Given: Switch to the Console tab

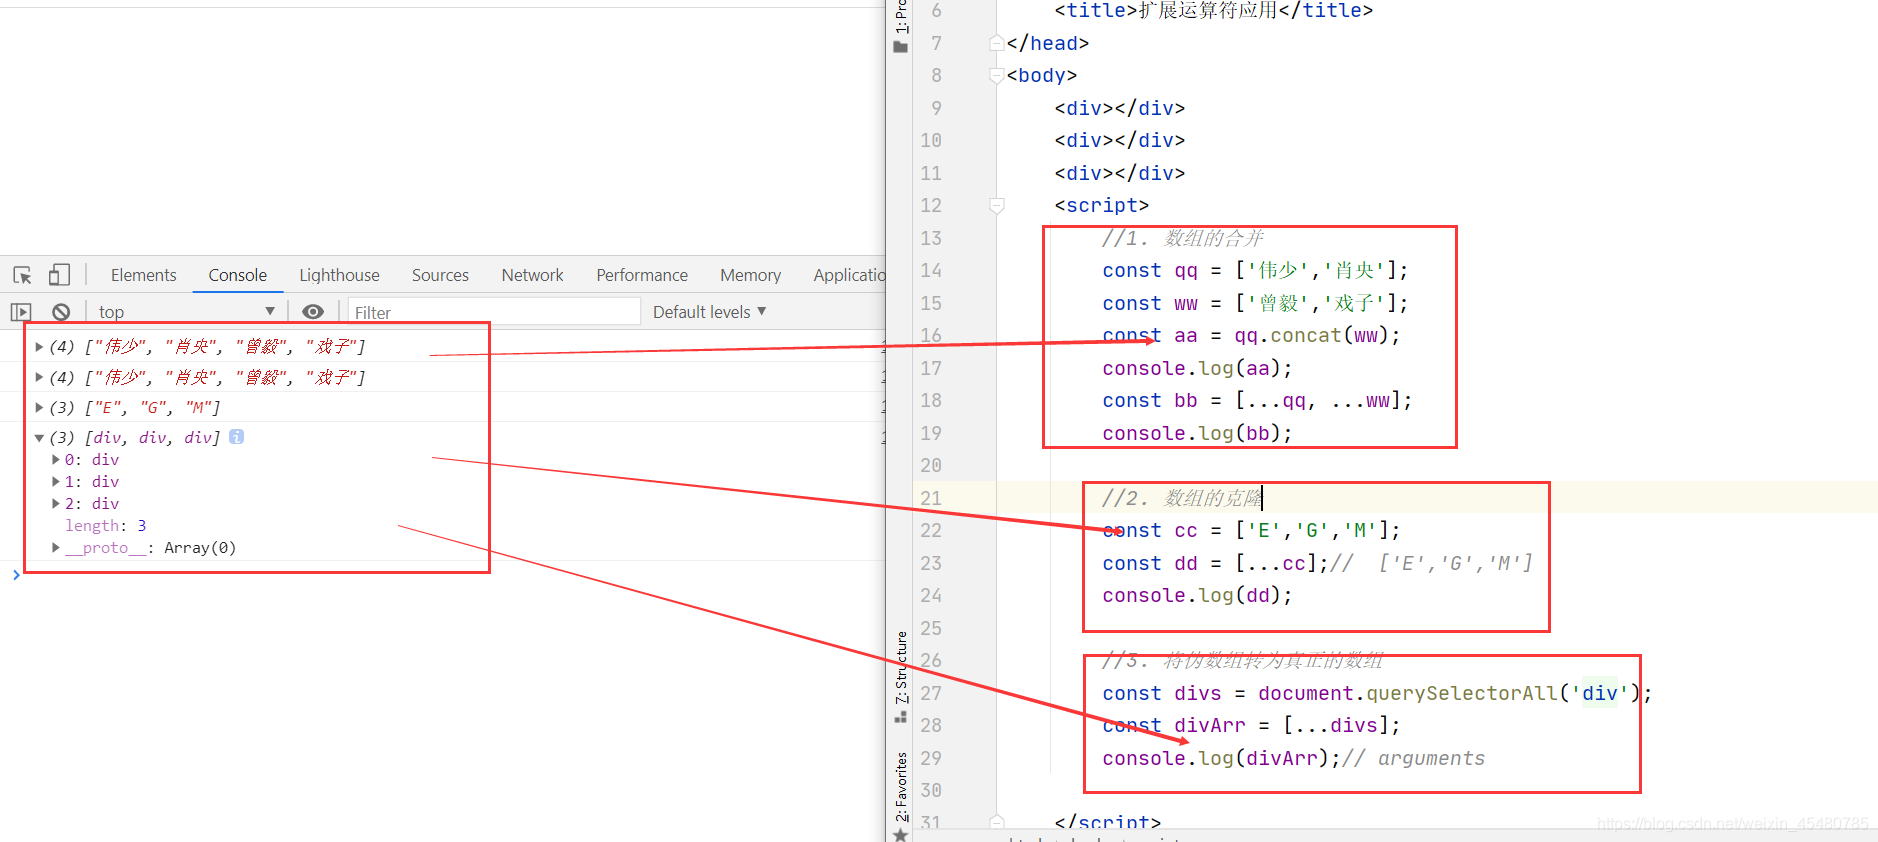Looking at the screenshot, I should [x=237, y=275].
